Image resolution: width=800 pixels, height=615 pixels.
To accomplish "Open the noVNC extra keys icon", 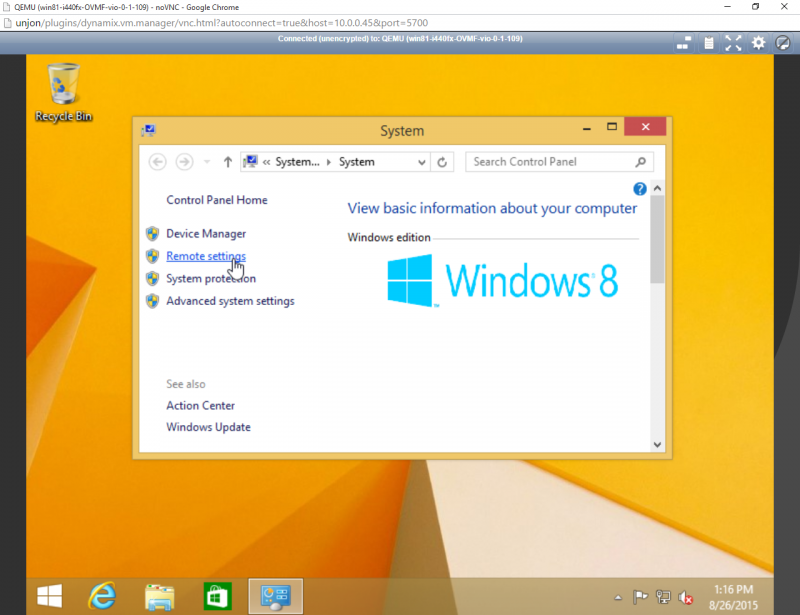I will tap(684, 43).
